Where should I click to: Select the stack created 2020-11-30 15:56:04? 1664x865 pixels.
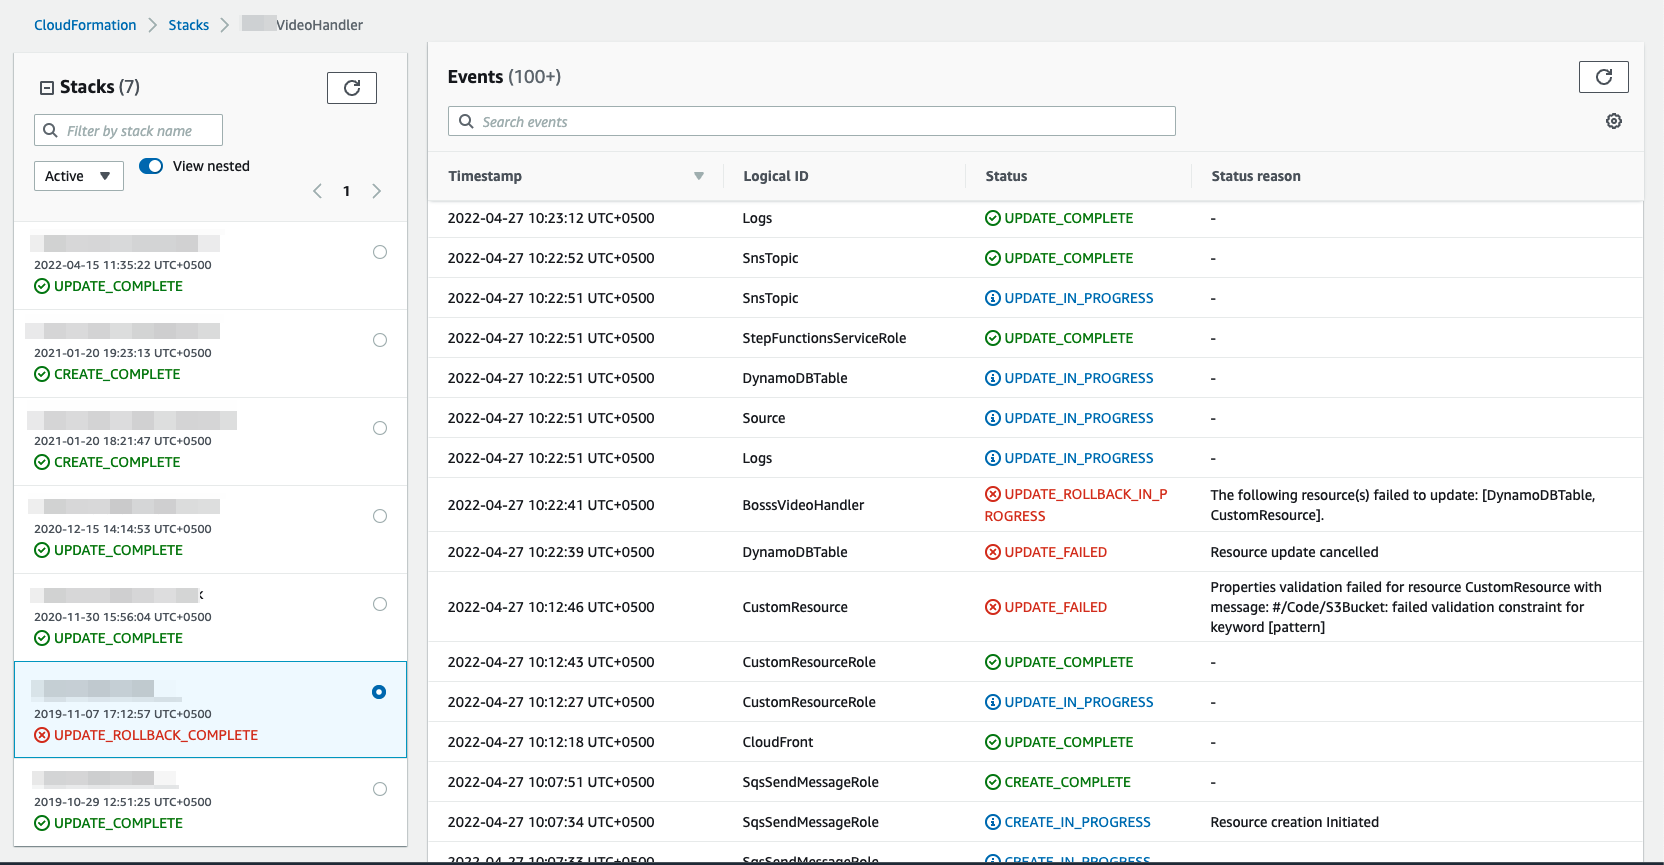[x=380, y=604]
